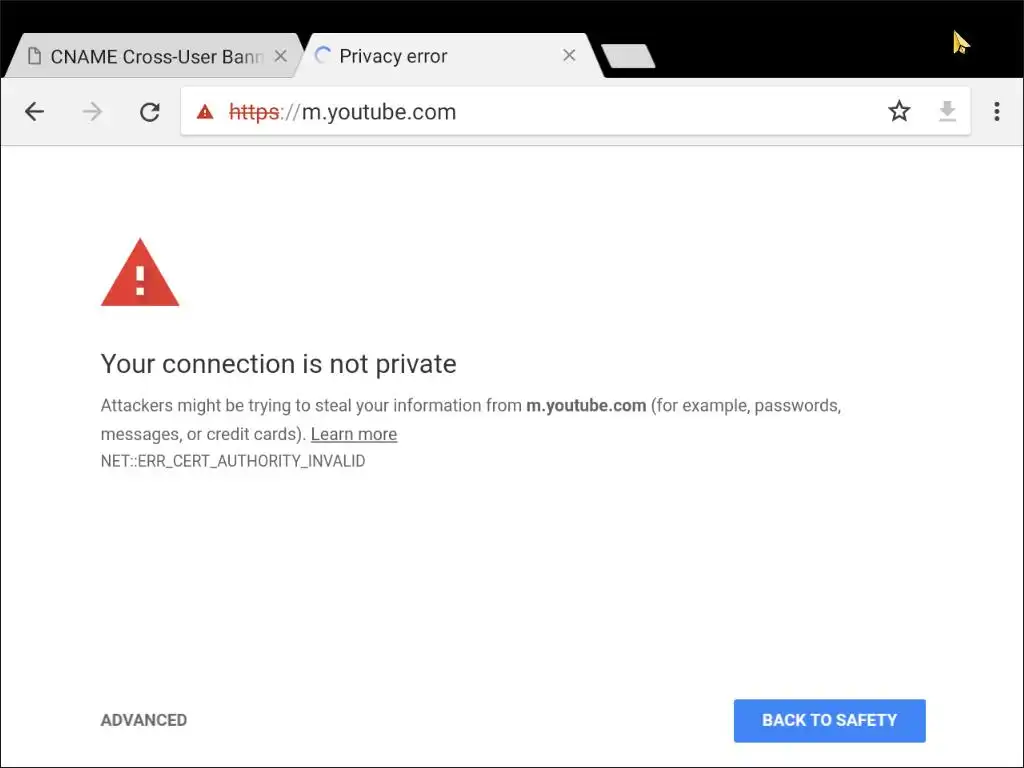1024x768 pixels.
Task: Close the CNAME Cross-User tab
Action: click(x=281, y=56)
